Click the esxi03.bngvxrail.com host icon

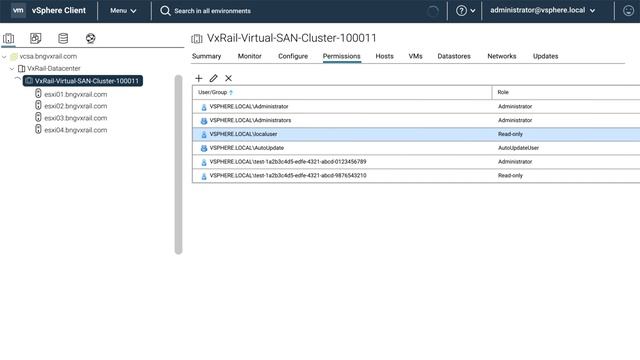pos(38,117)
